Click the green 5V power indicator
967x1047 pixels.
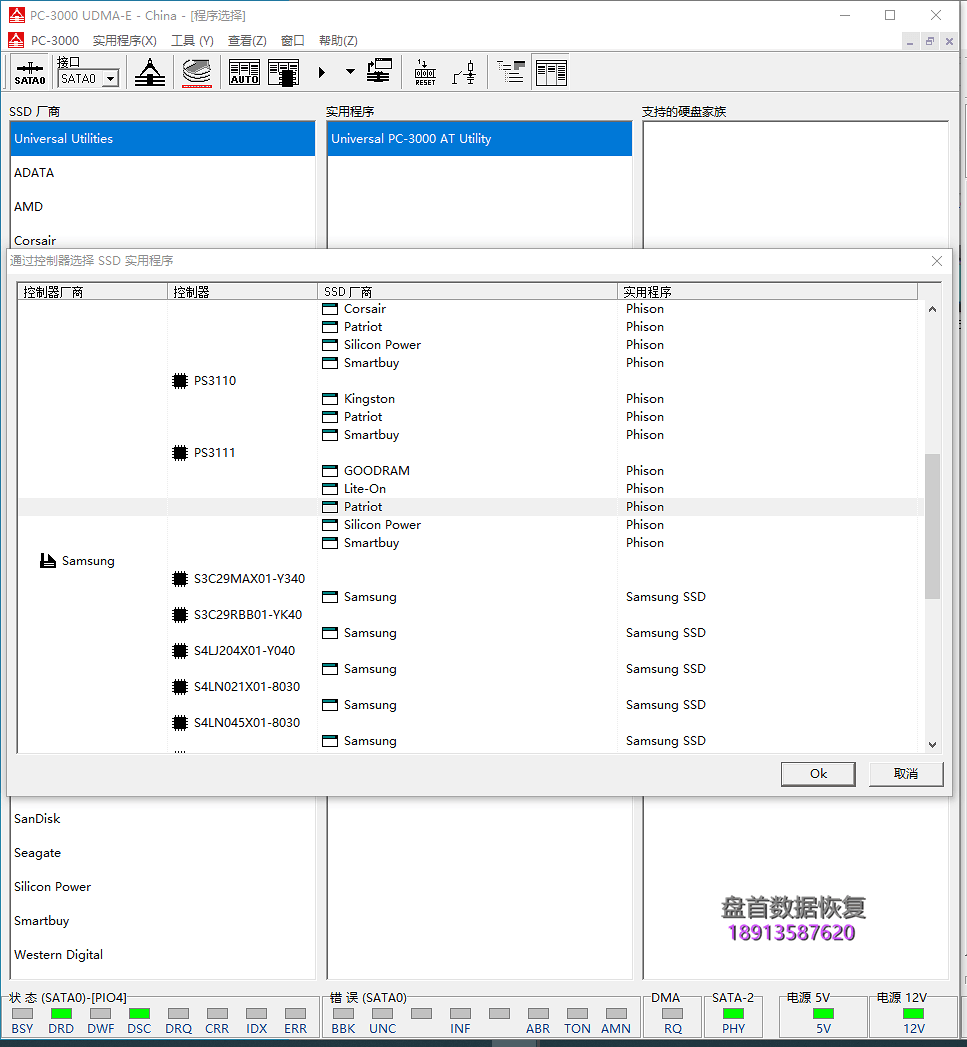click(x=823, y=1014)
